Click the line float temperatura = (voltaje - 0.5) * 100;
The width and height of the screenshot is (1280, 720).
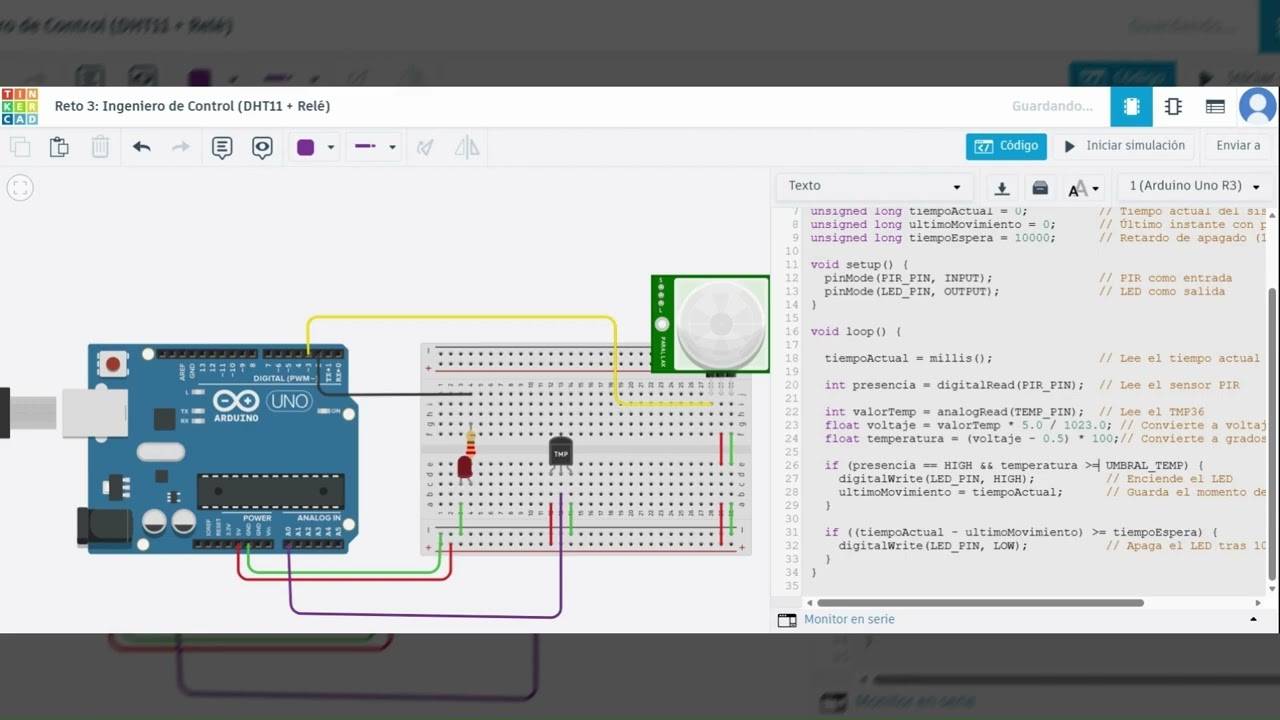coord(971,438)
